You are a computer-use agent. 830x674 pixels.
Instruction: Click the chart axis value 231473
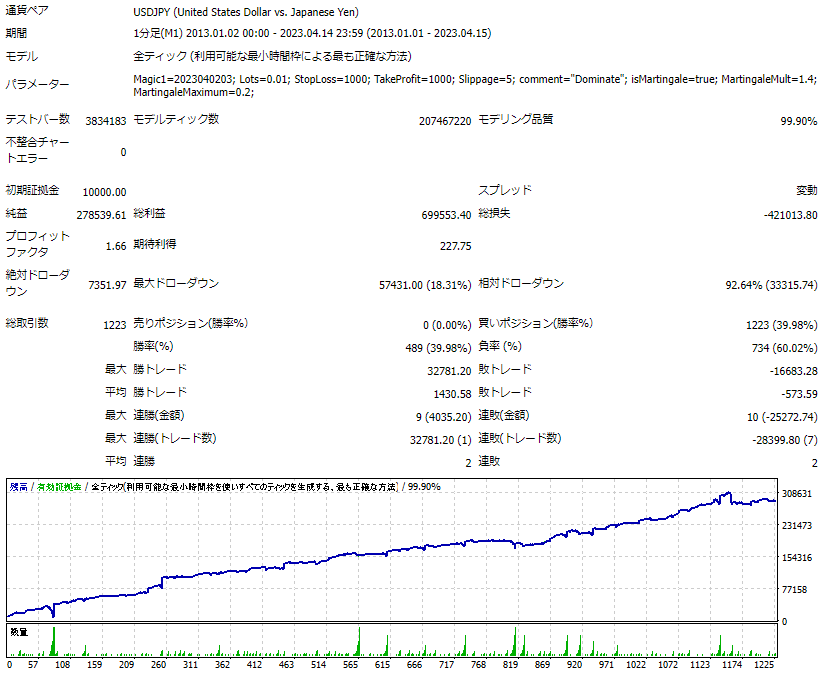tap(797, 525)
